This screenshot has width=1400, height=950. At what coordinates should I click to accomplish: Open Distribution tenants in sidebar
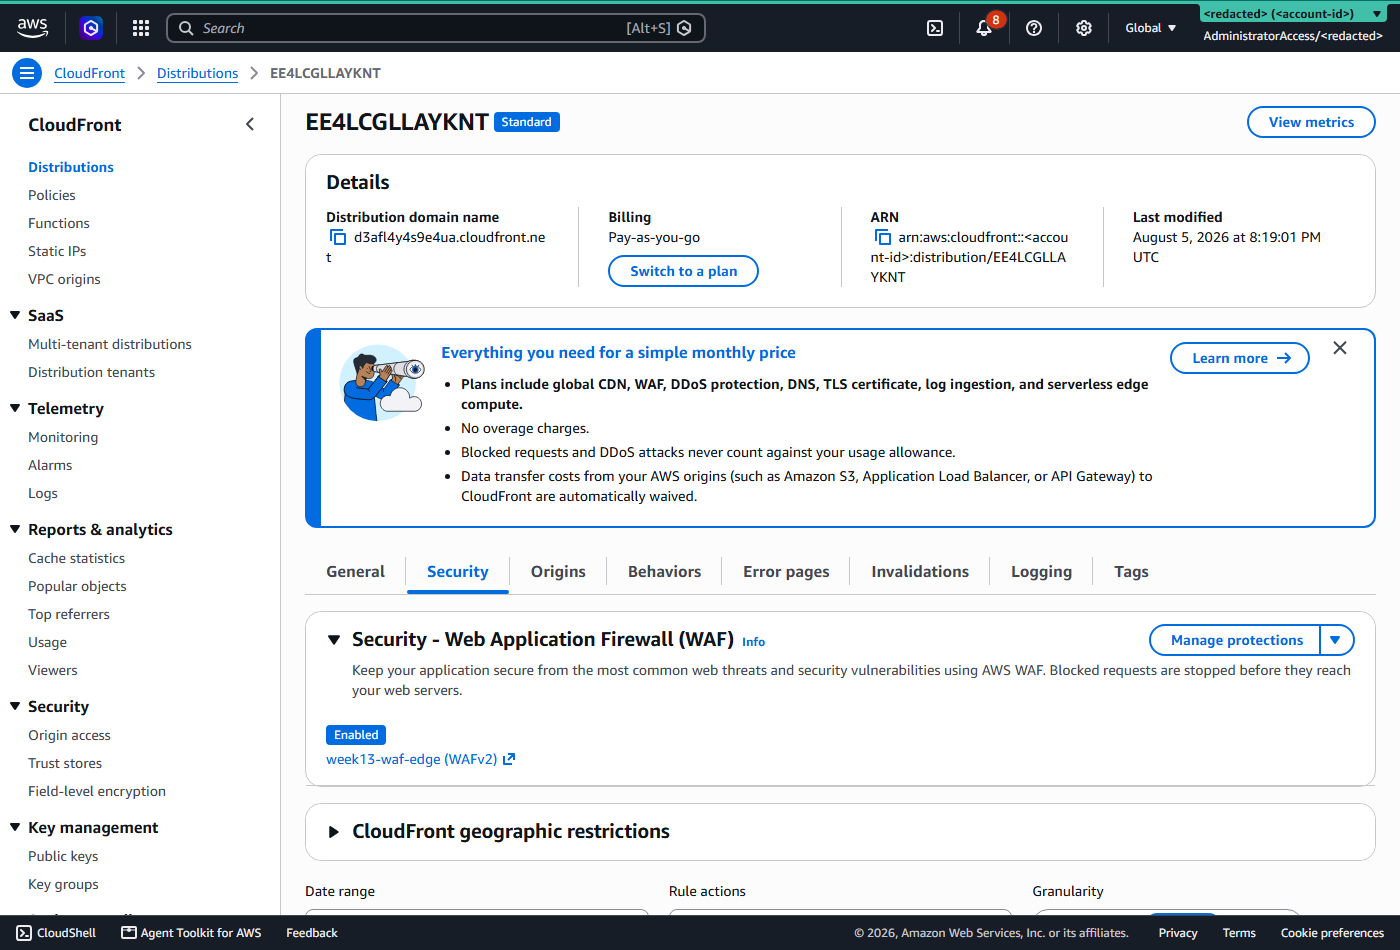[x=92, y=372]
